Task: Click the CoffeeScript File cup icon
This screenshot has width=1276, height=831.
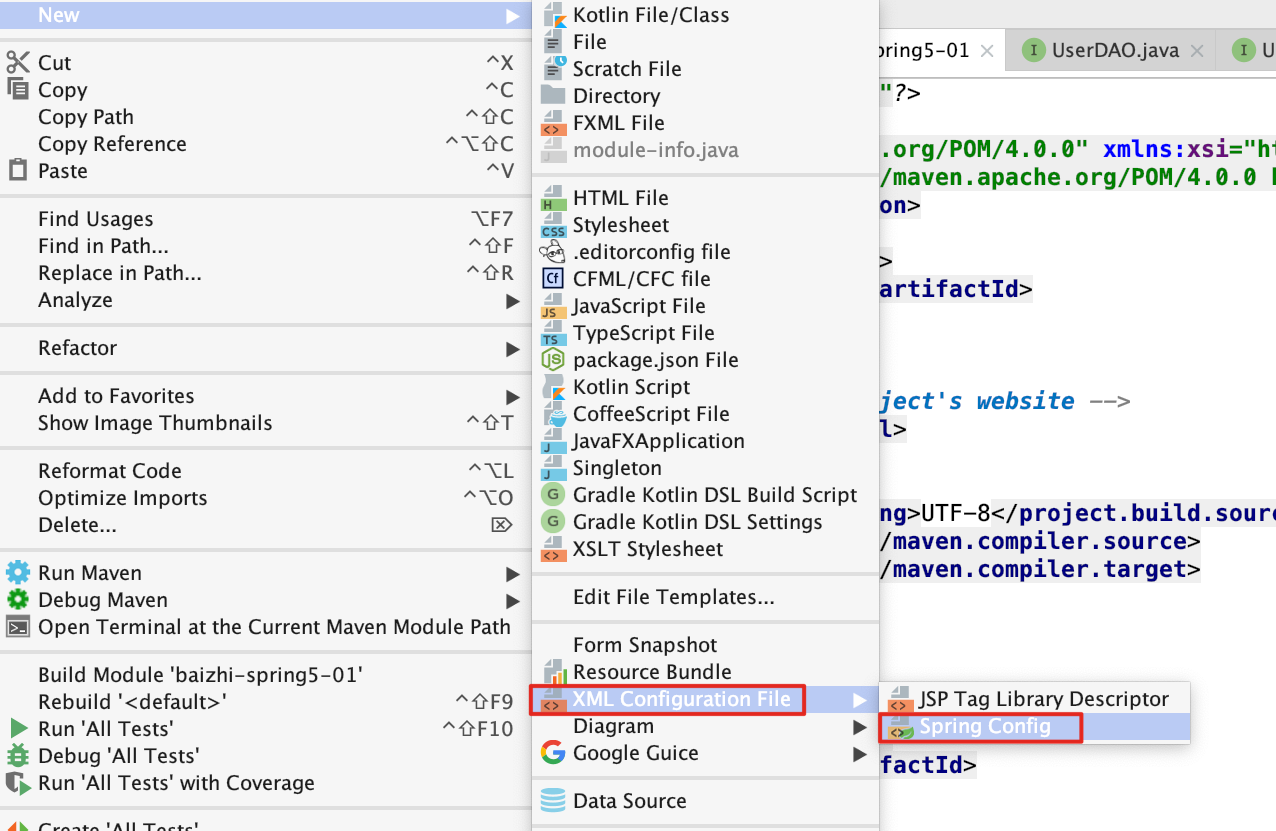Action: coord(553,414)
